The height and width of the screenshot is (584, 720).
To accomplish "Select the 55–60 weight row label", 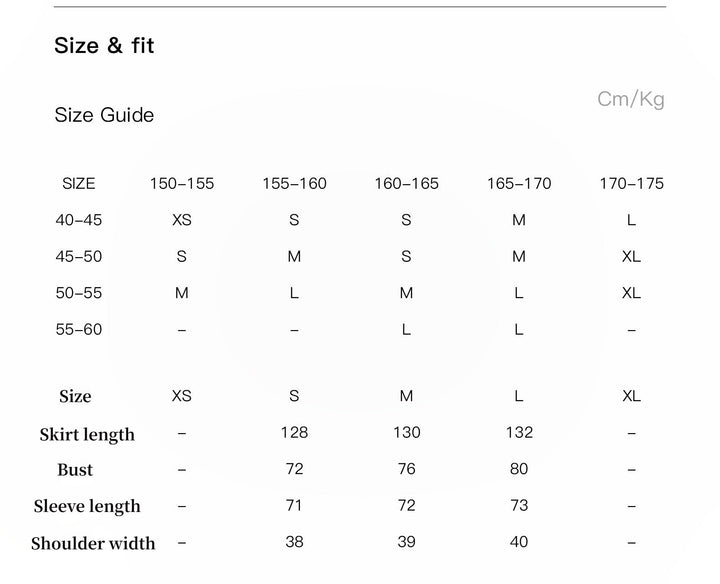I will (79, 330).
